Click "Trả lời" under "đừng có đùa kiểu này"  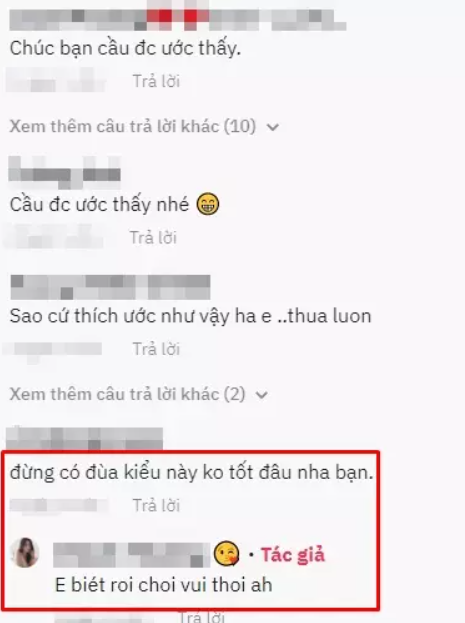(x=156, y=506)
